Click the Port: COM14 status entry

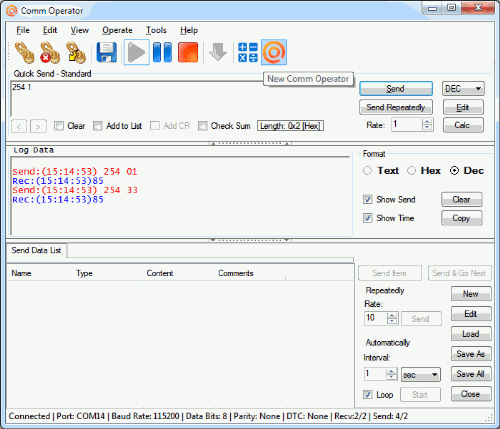81,416
